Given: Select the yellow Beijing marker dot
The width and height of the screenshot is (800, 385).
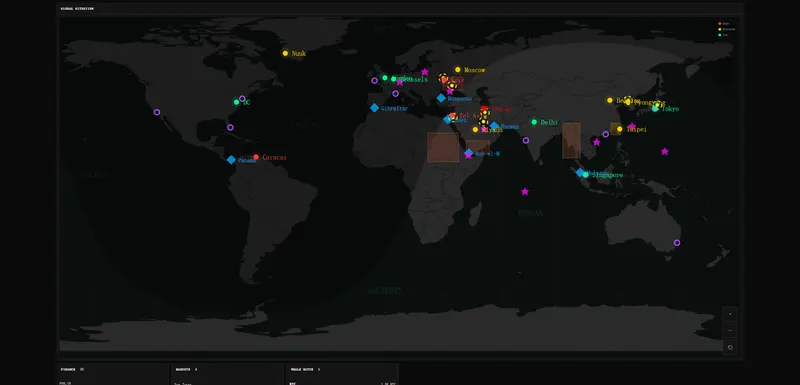Looking at the screenshot, I should 610,100.
